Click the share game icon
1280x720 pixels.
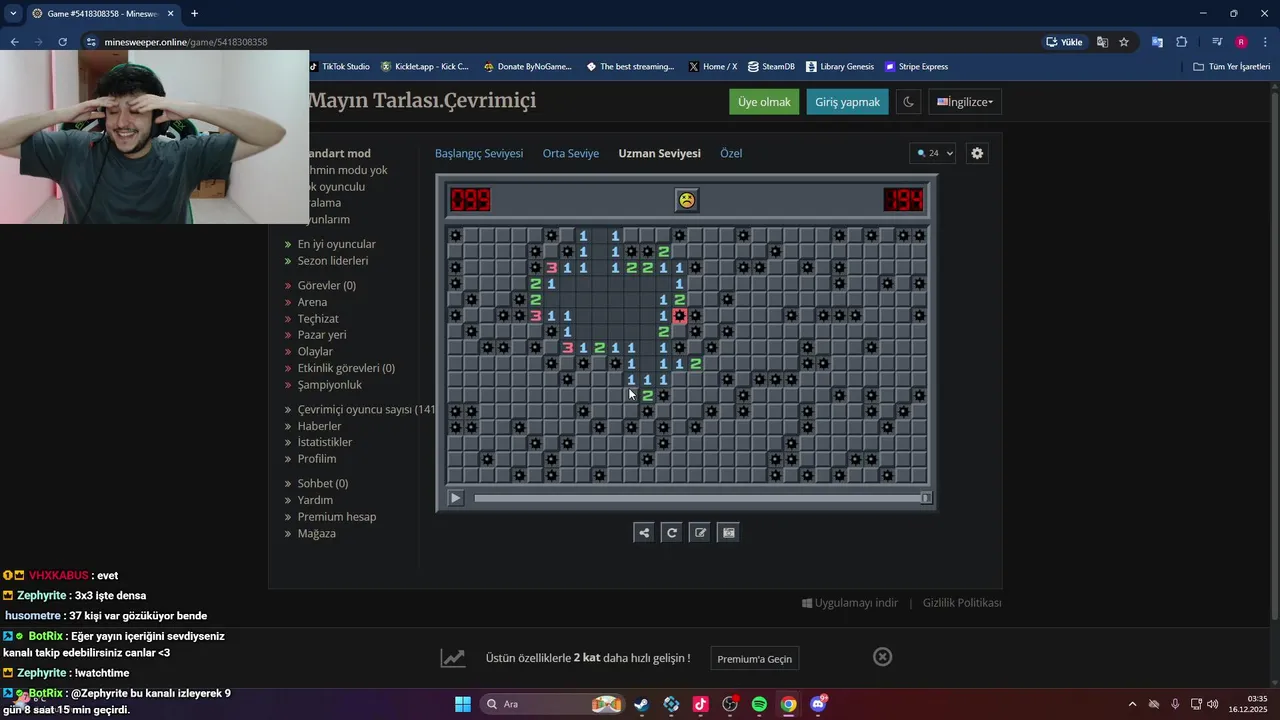pos(644,533)
